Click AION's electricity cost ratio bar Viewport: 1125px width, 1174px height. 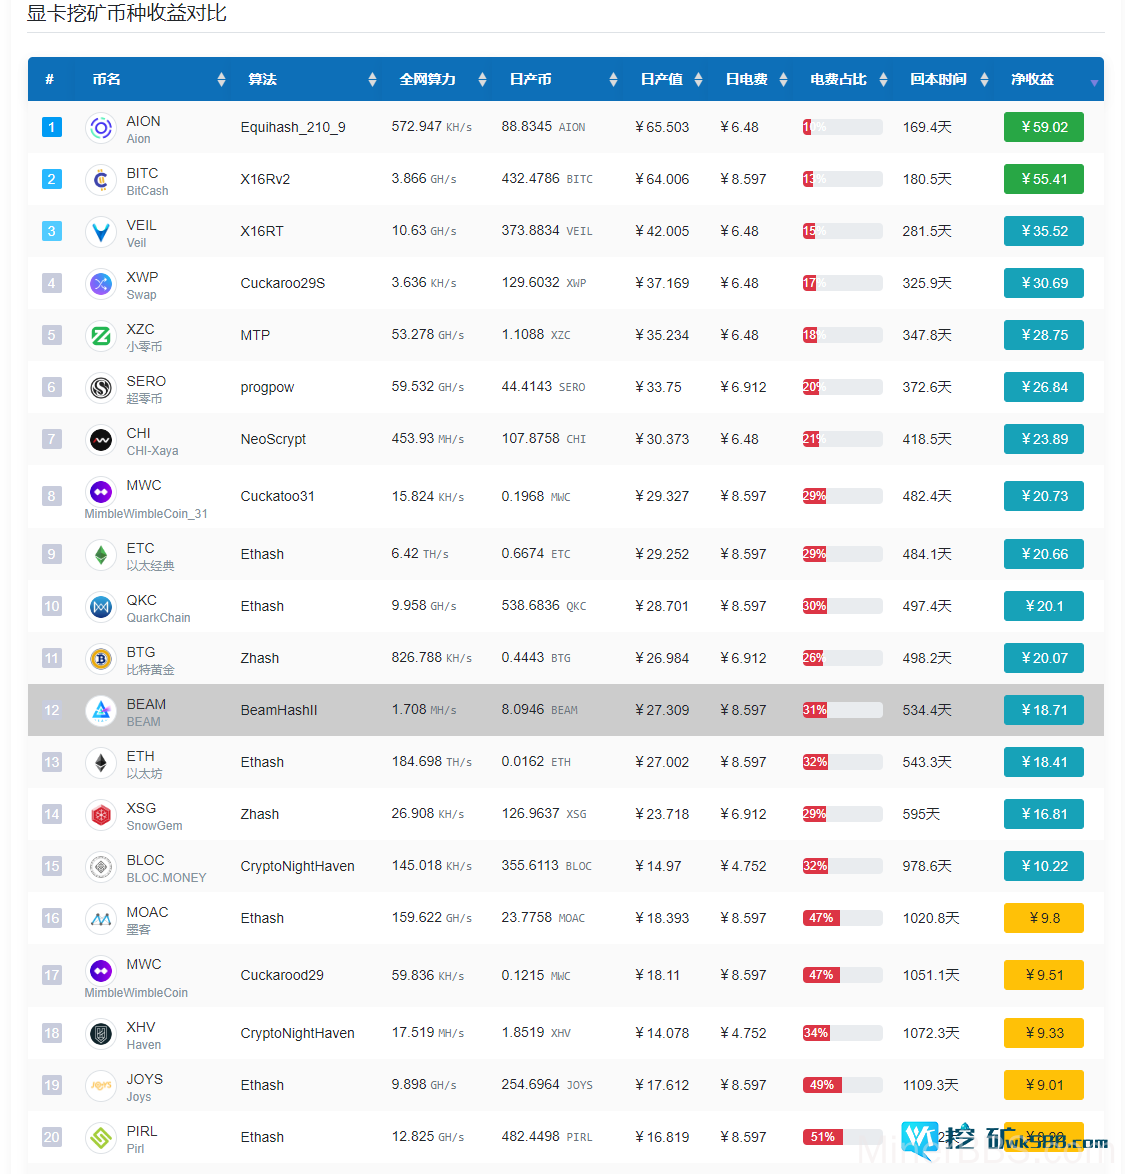pyautogui.click(x=842, y=127)
